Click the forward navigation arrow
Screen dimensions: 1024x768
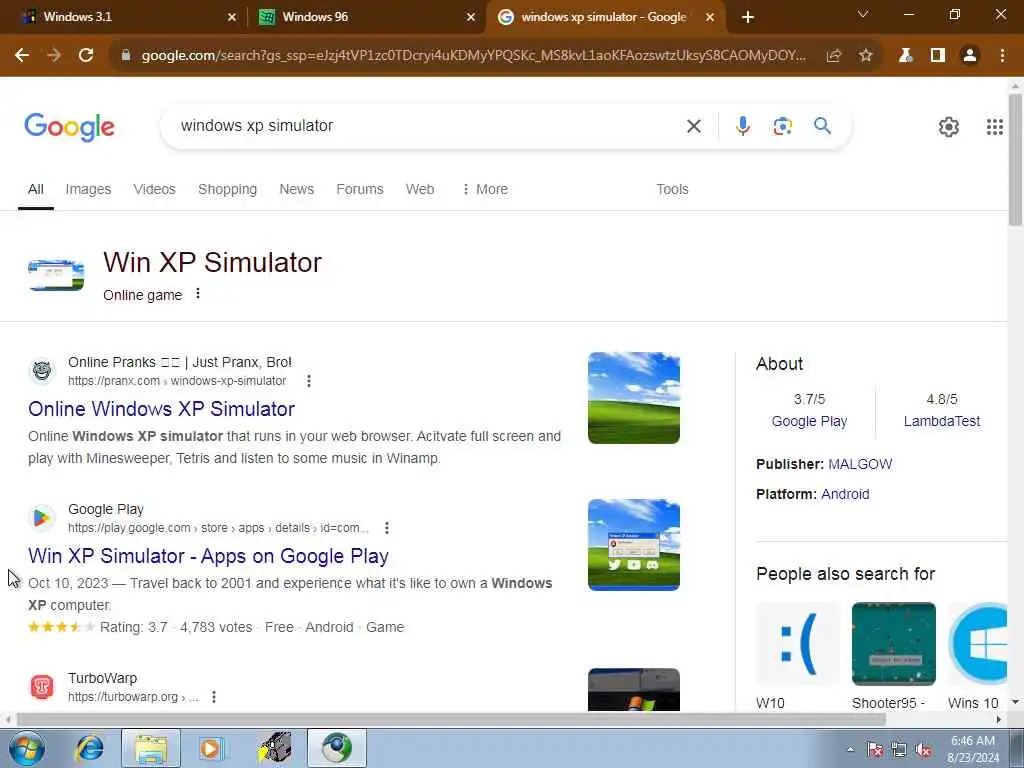[x=54, y=56]
